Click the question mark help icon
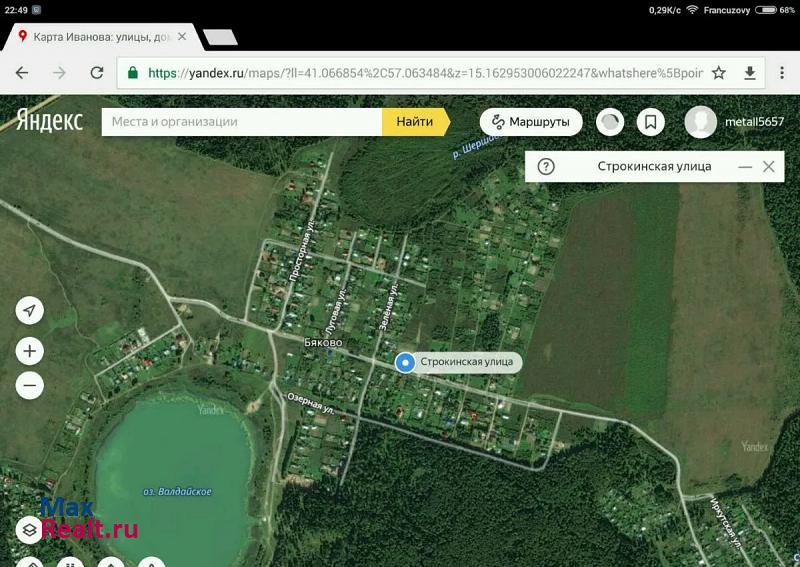The width and height of the screenshot is (800, 567). 546,167
